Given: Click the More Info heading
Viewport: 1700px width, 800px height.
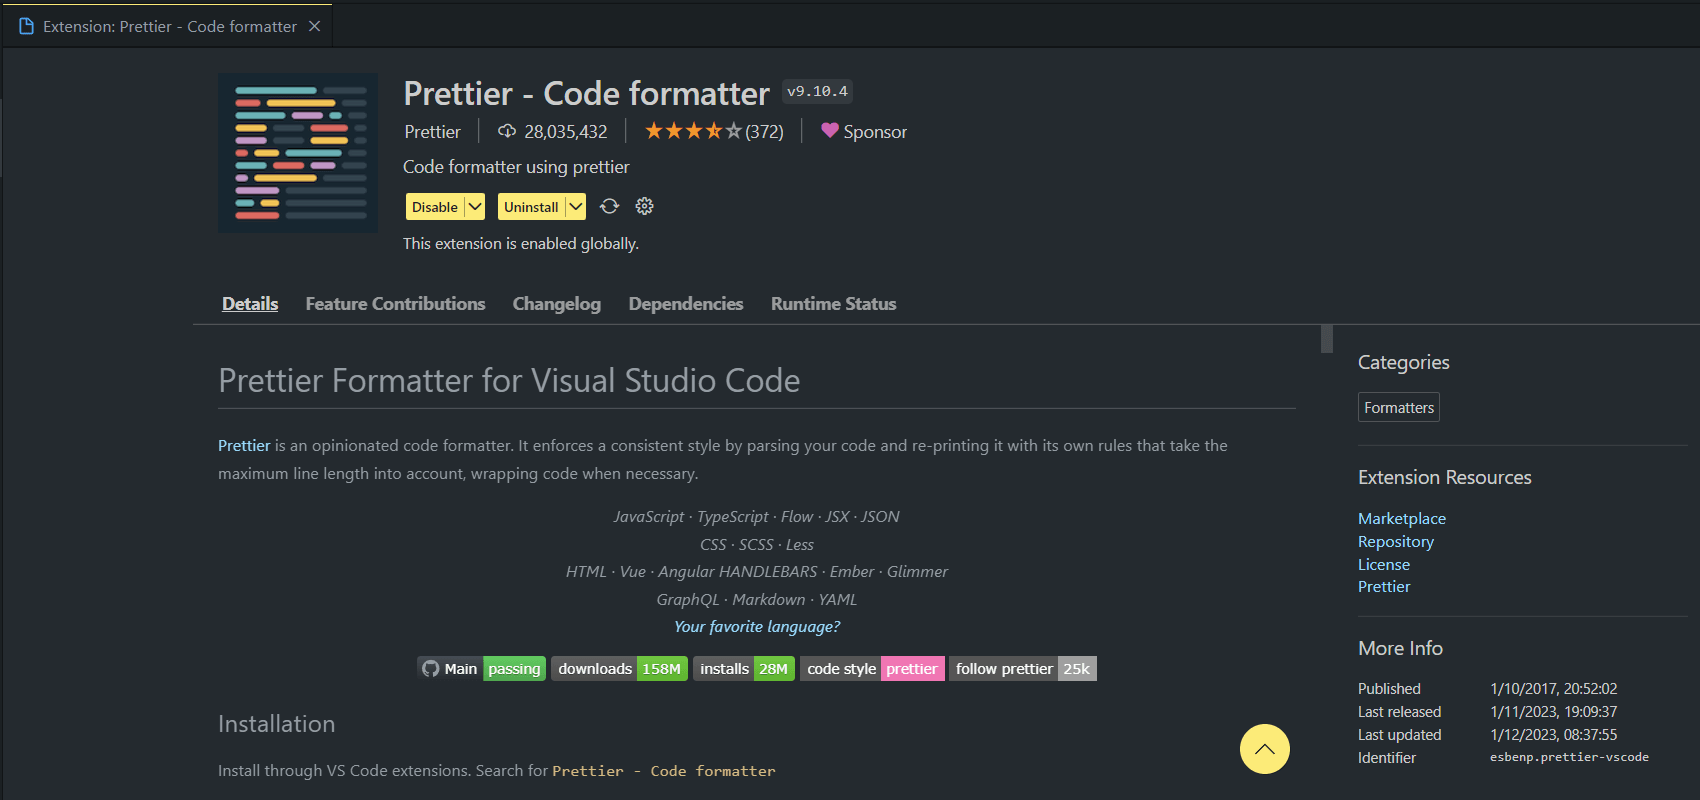Looking at the screenshot, I should 1400,648.
